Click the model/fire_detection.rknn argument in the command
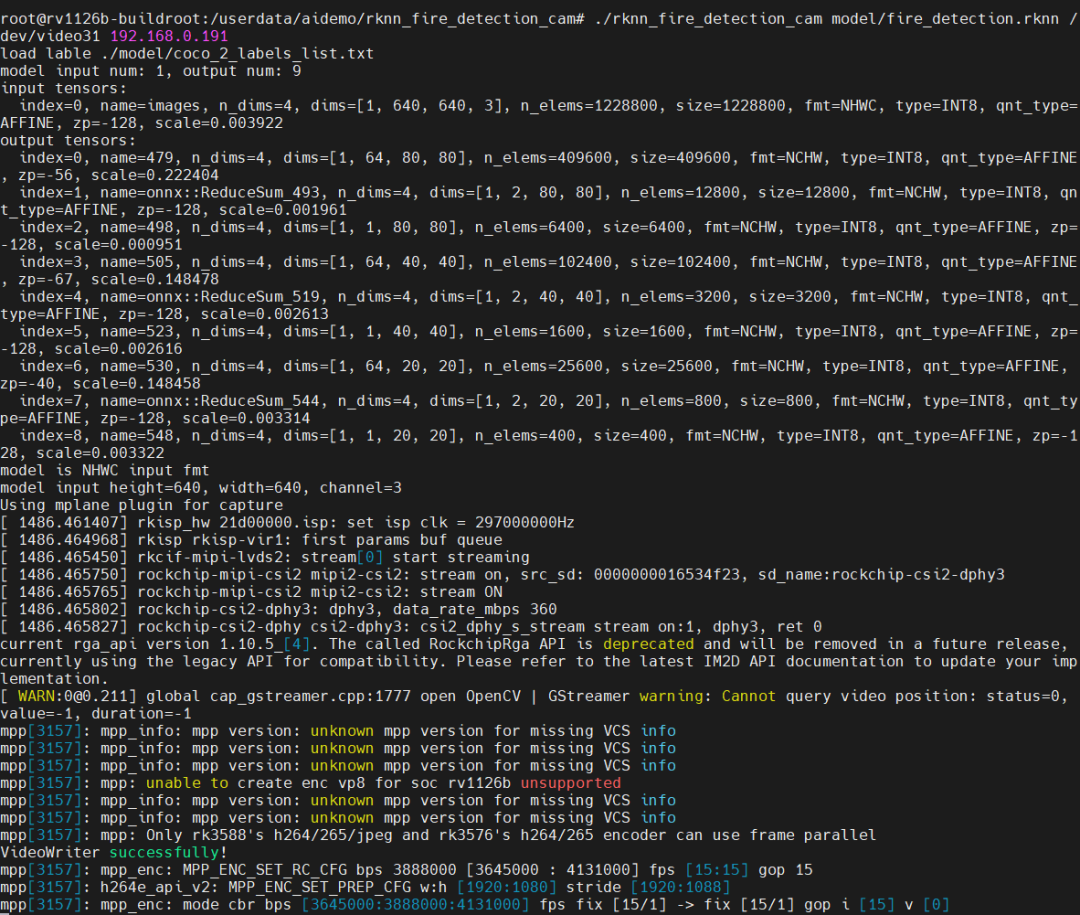 (x=944, y=19)
